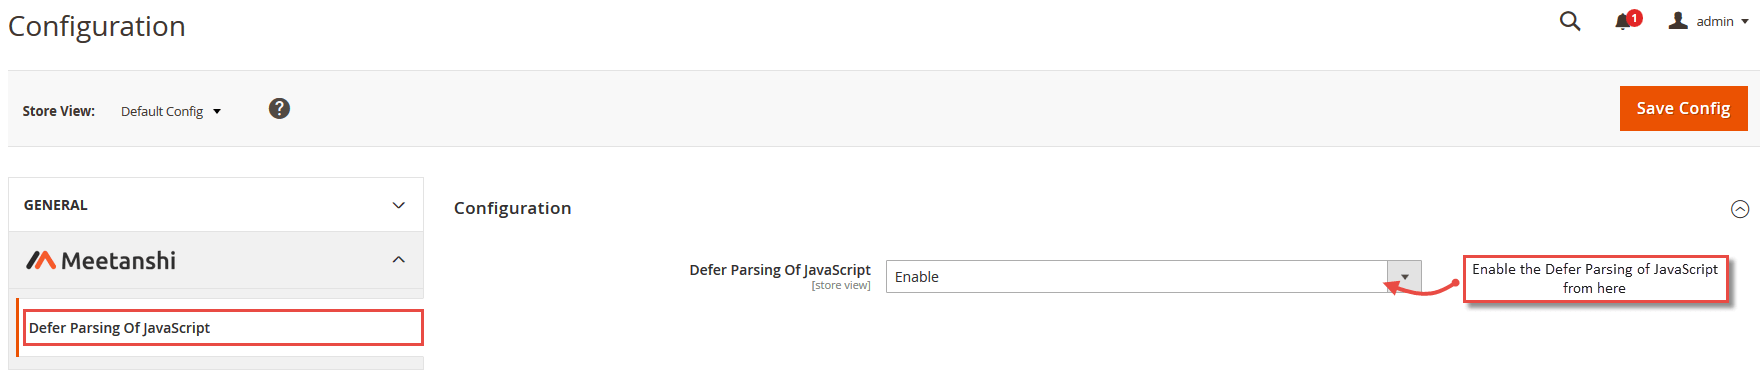Image resolution: width=1760 pixels, height=370 pixels.
Task: Click the admin user avatar icon
Action: click(x=1678, y=21)
